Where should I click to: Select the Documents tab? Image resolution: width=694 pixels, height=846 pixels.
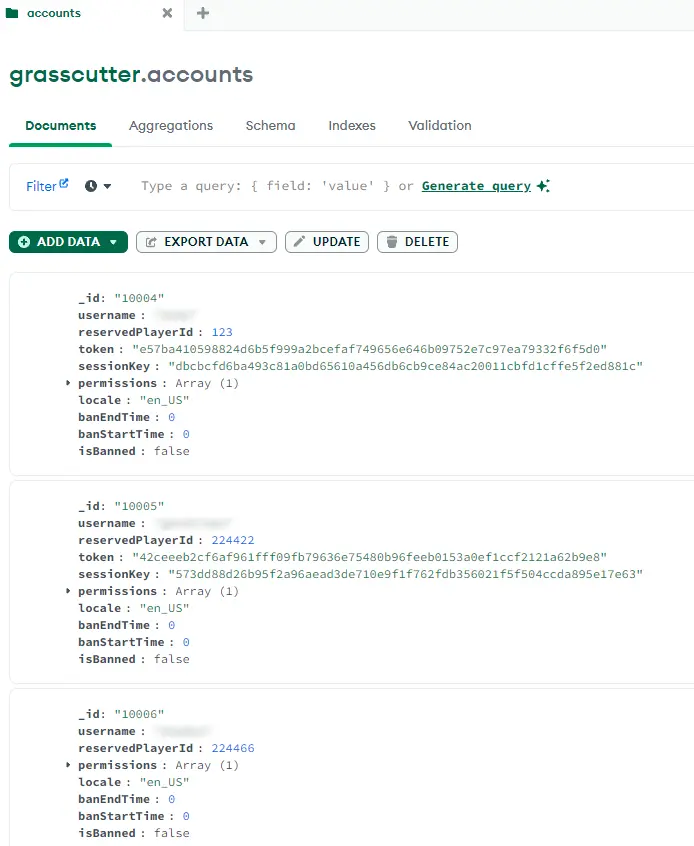[x=61, y=126]
